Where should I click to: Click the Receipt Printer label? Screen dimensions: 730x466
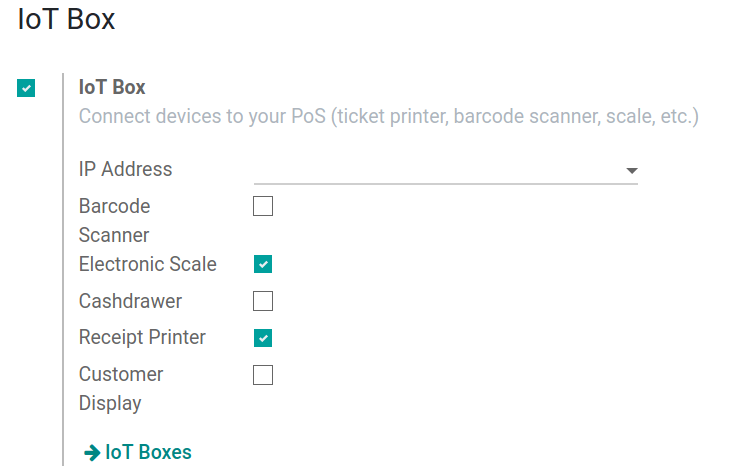click(x=142, y=338)
